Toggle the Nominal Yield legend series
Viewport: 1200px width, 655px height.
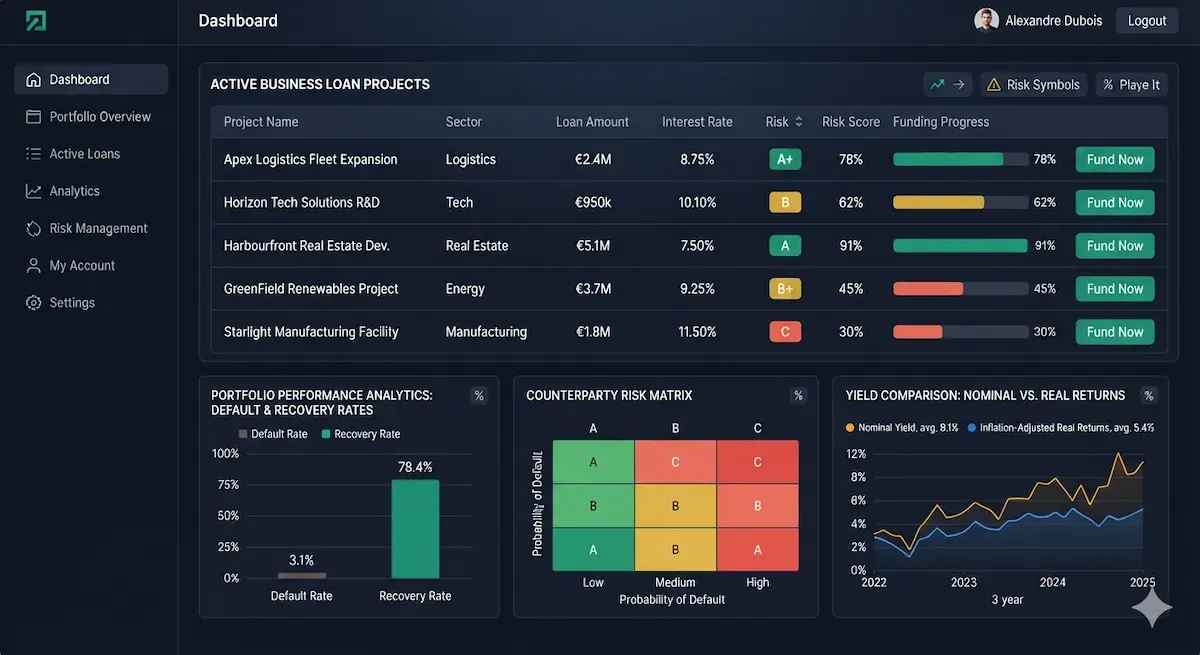(x=902, y=428)
